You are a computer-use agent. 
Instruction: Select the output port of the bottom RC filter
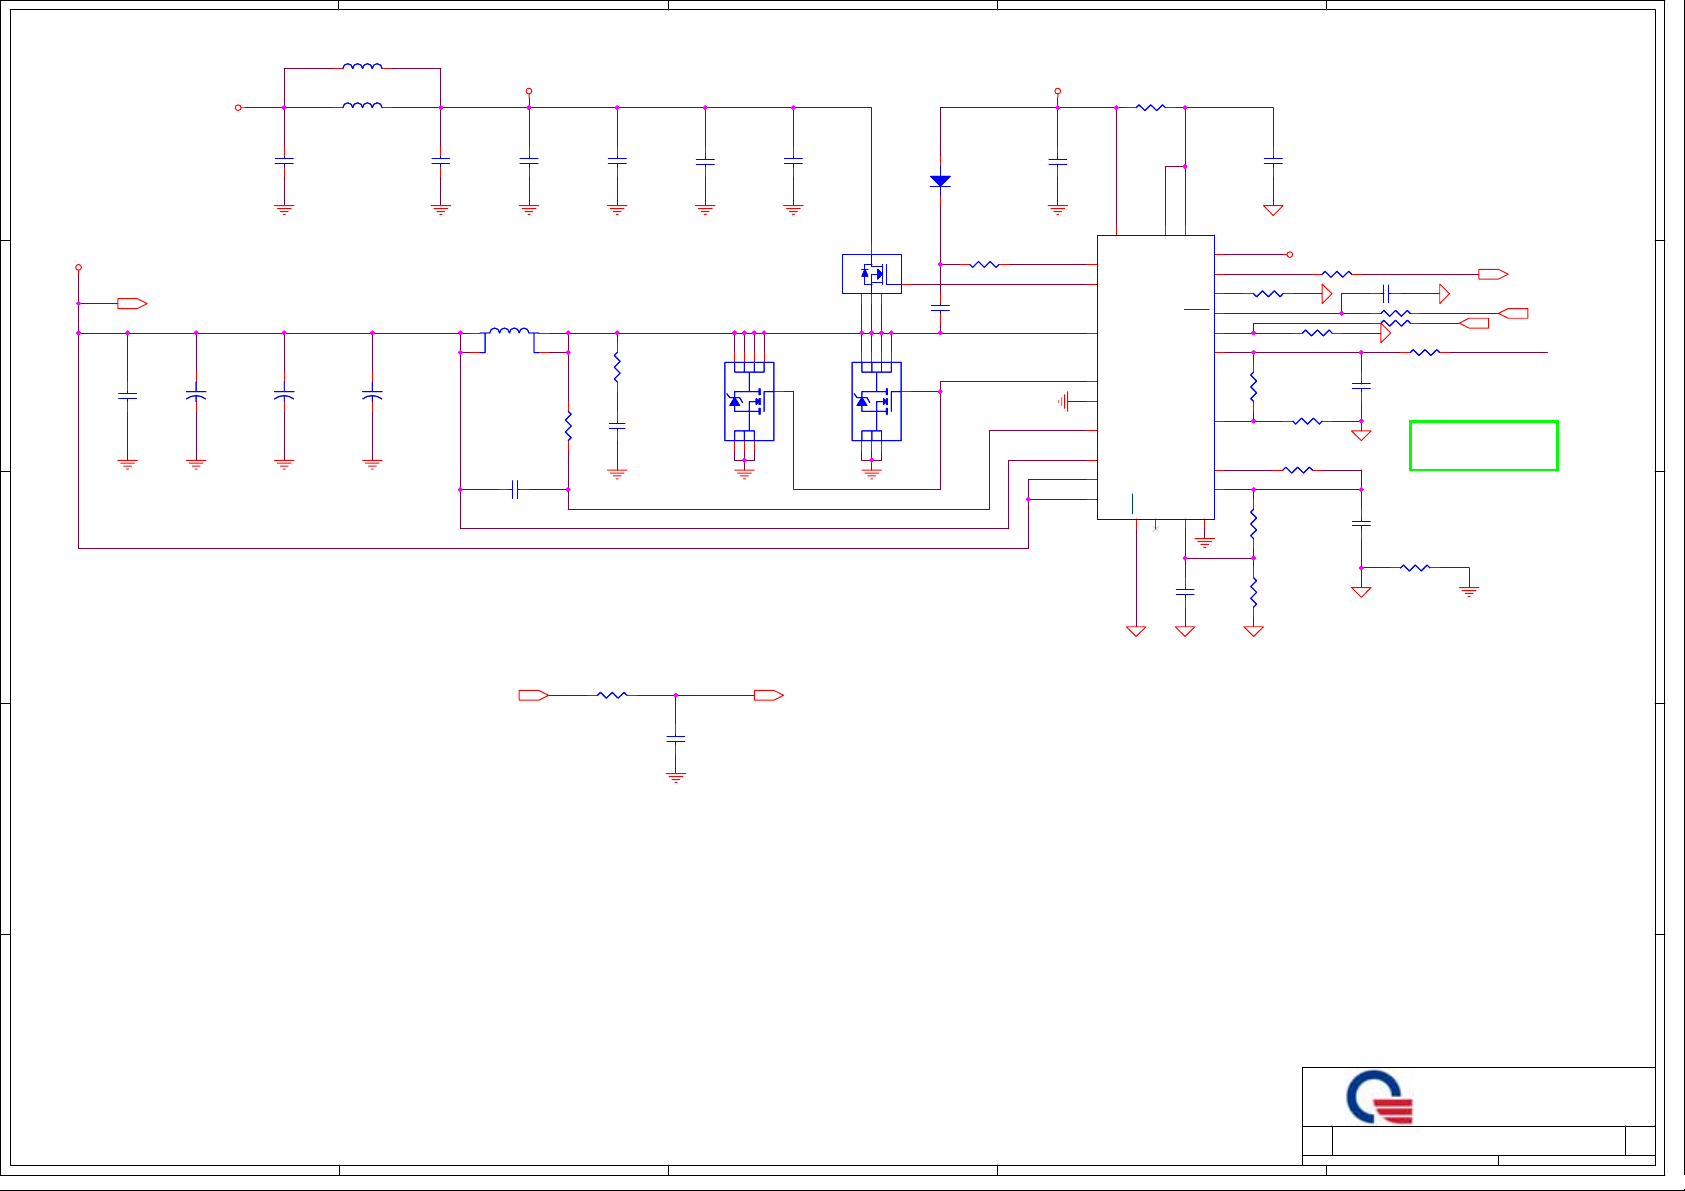pos(769,695)
